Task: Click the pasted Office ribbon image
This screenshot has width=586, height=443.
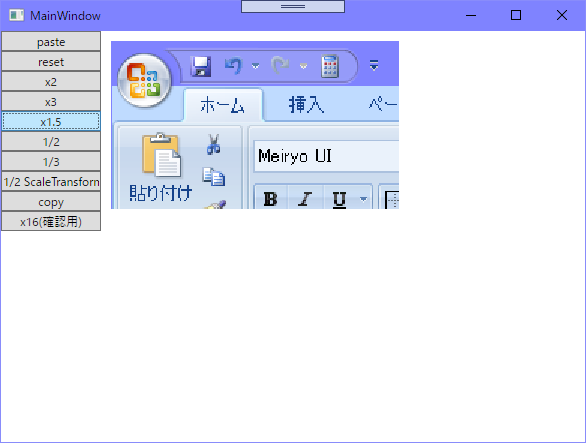Action: coord(255,125)
